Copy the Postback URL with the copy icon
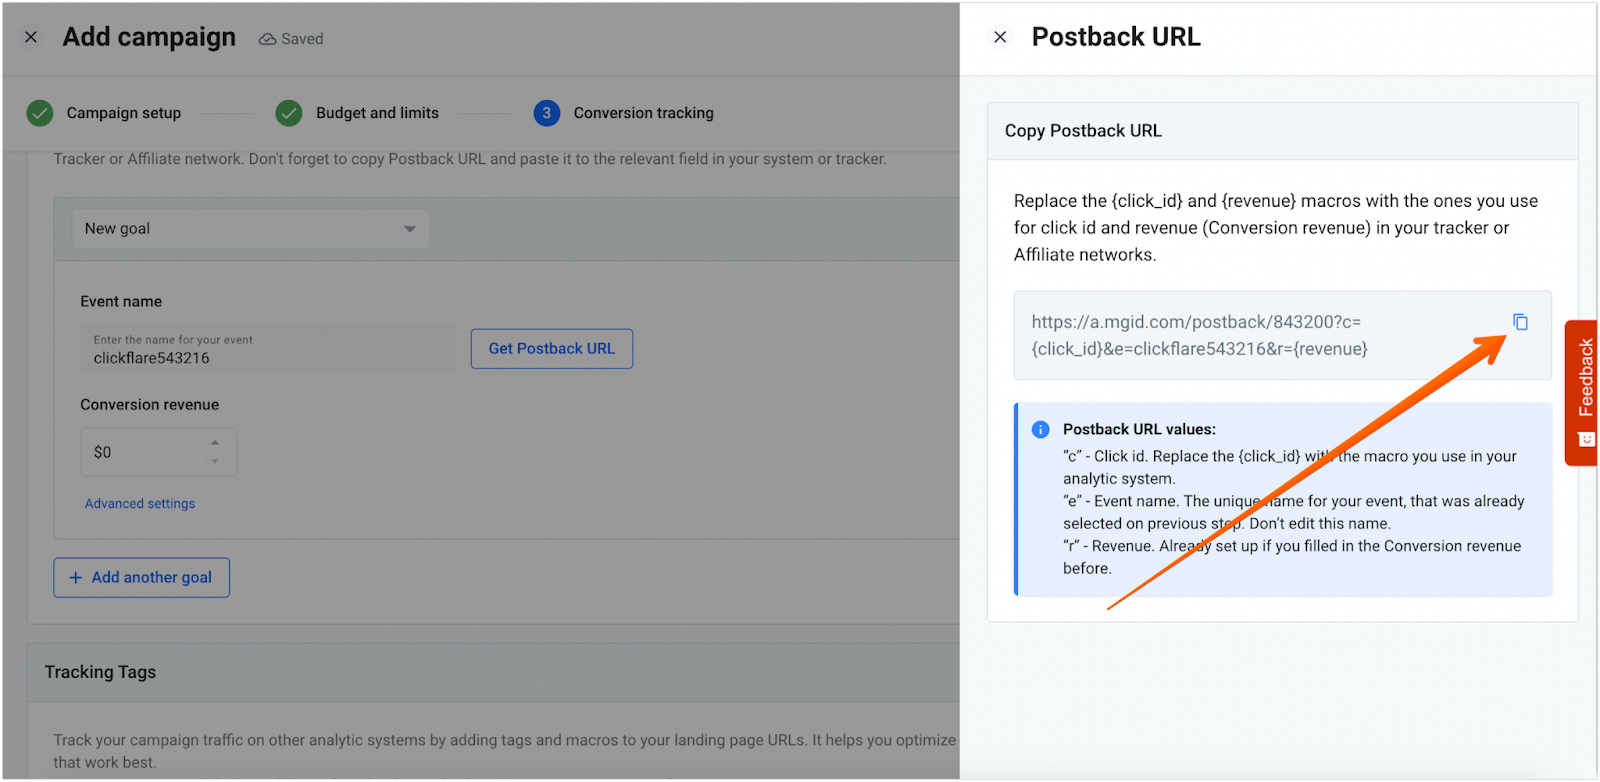The width and height of the screenshot is (1600, 782). [x=1520, y=322]
